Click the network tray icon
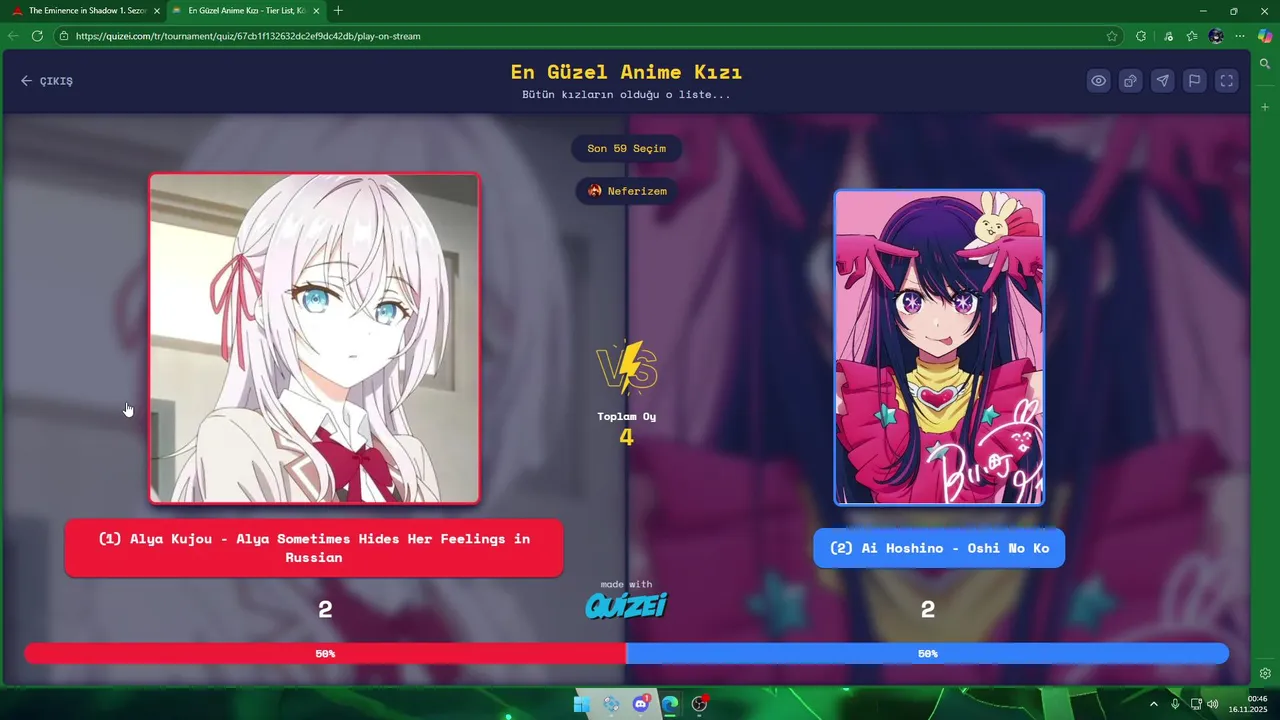Viewport: 1280px width, 720px height. pos(1196,704)
